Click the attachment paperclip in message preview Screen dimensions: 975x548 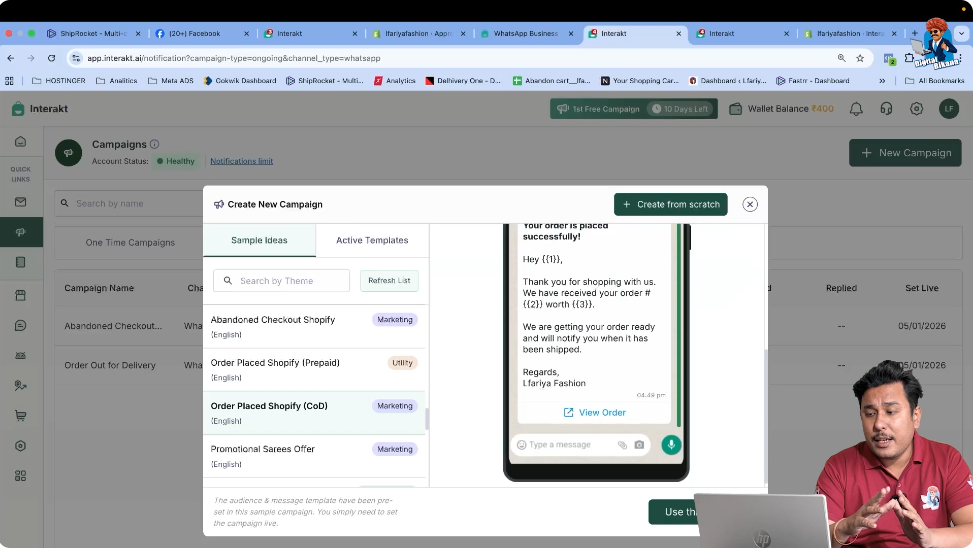pos(622,445)
